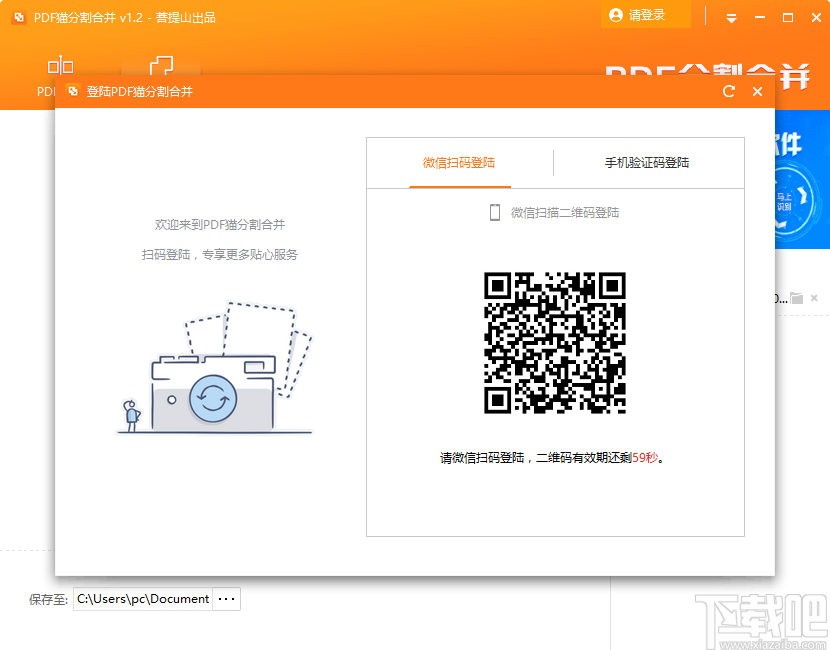Image resolution: width=830 pixels, height=650 pixels.
Task: Browse save location with the ... button
Action: (226, 599)
